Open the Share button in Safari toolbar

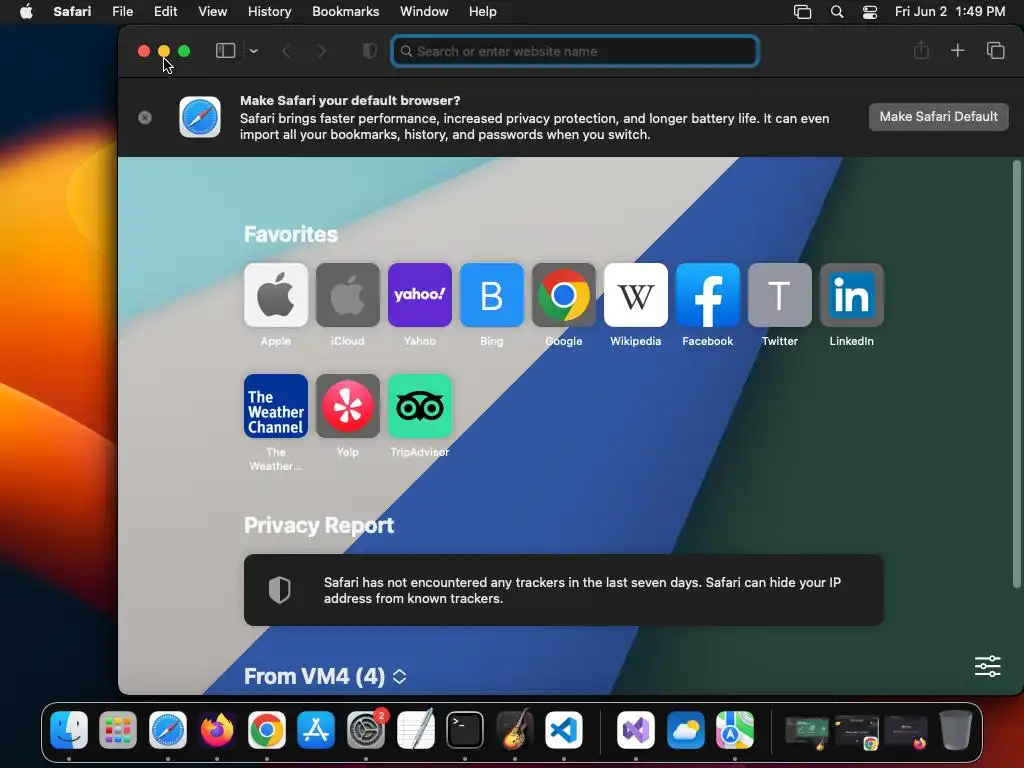(x=921, y=50)
